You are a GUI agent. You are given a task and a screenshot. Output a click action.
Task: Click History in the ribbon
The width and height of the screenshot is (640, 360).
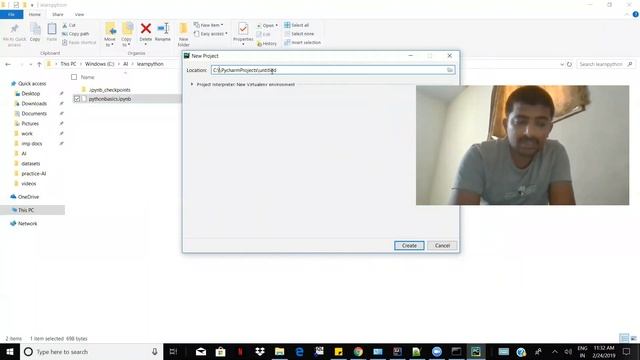click(x=267, y=44)
